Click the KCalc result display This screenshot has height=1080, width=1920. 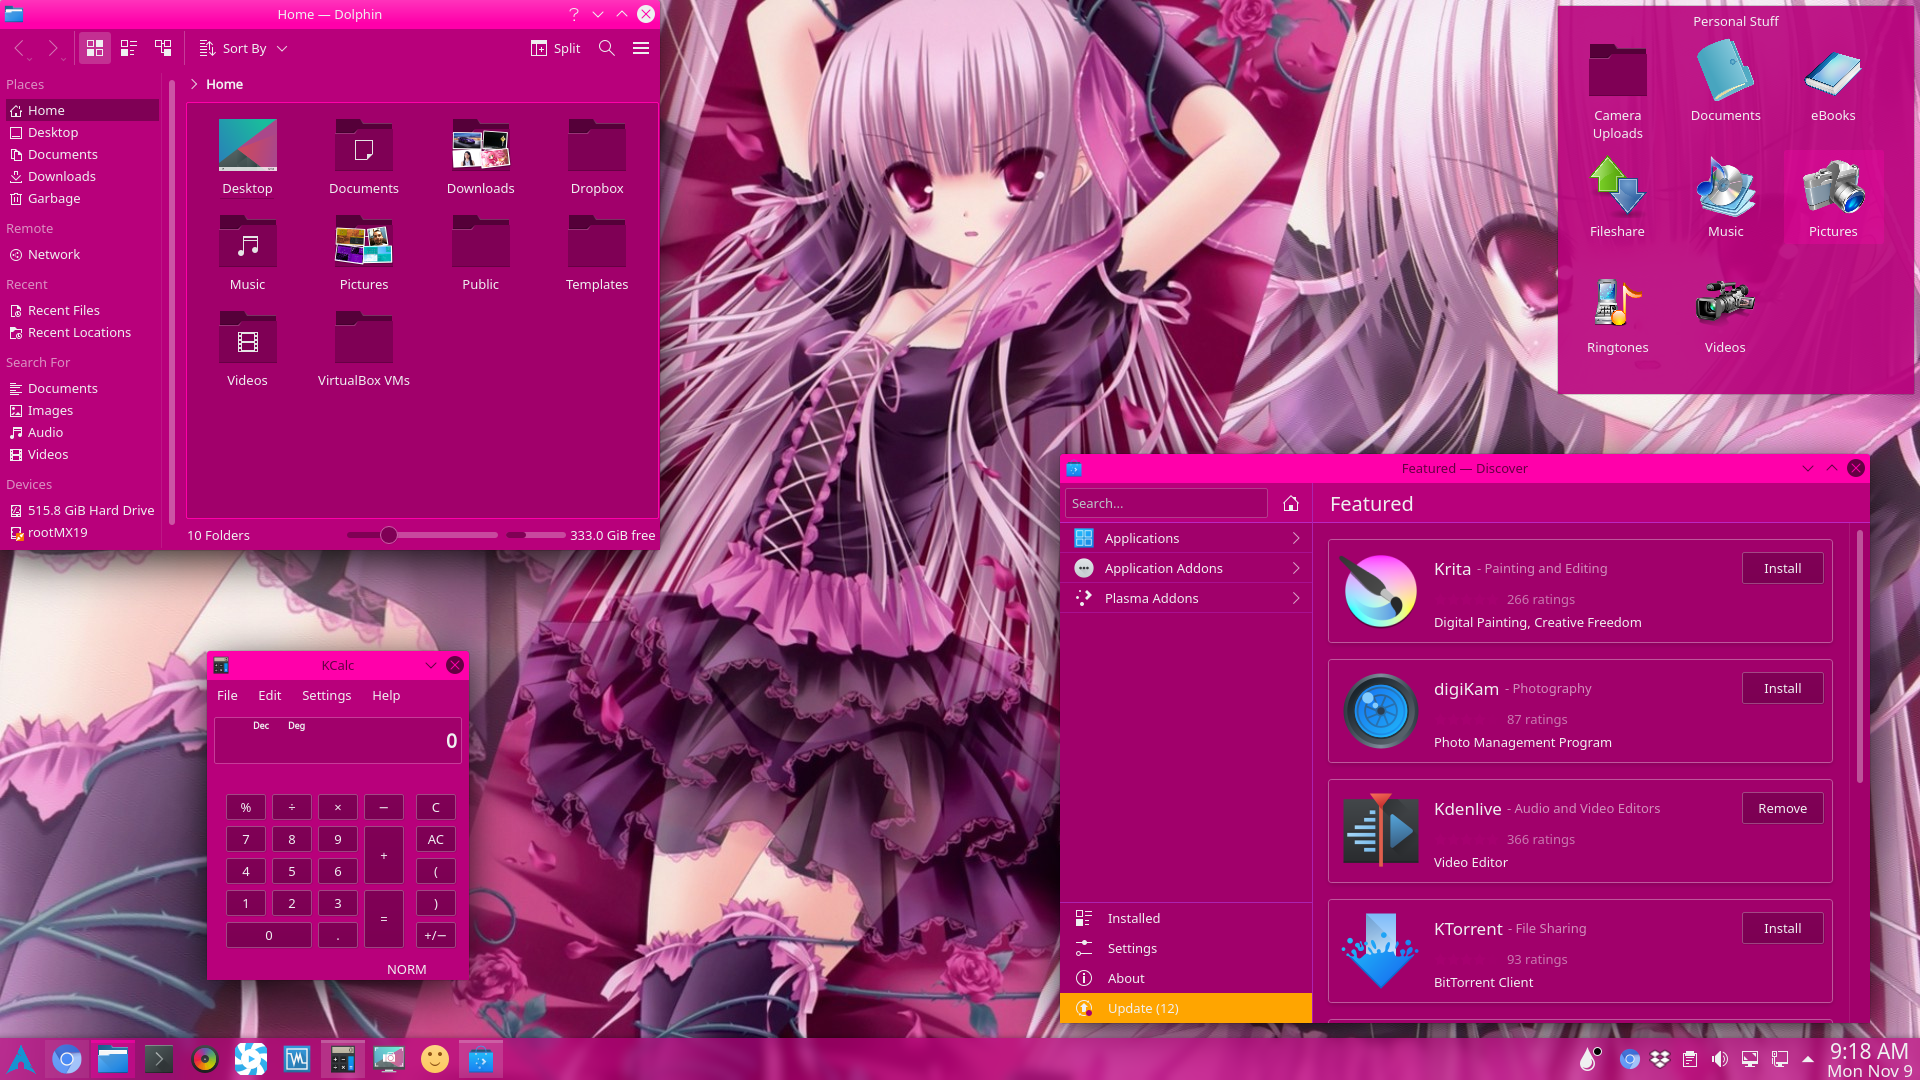pyautogui.click(x=338, y=741)
